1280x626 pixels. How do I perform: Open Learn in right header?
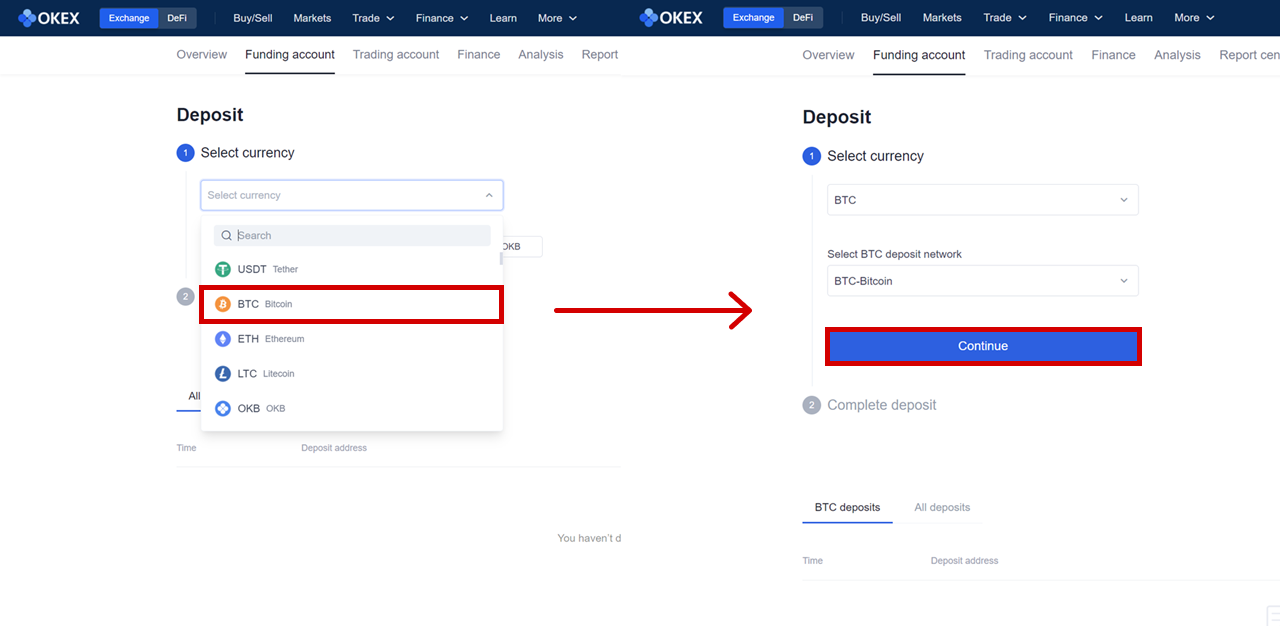pyautogui.click(x=1138, y=18)
